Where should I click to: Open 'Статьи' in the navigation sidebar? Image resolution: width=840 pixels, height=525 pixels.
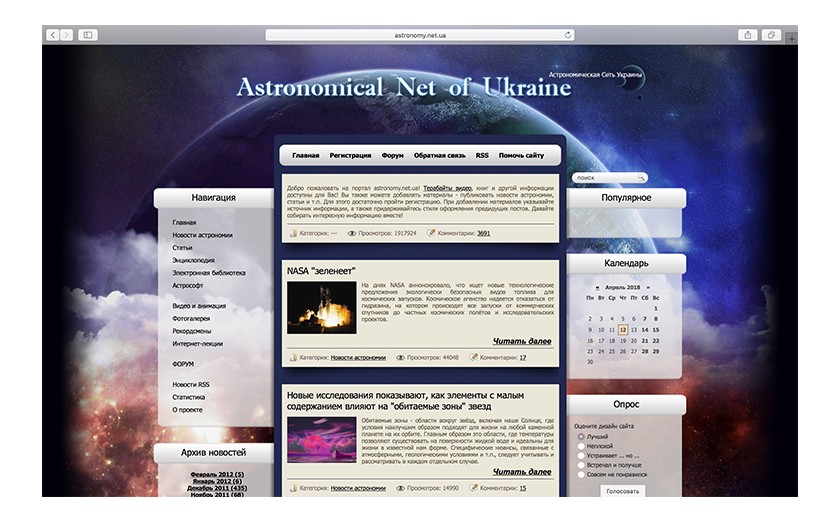coord(182,248)
